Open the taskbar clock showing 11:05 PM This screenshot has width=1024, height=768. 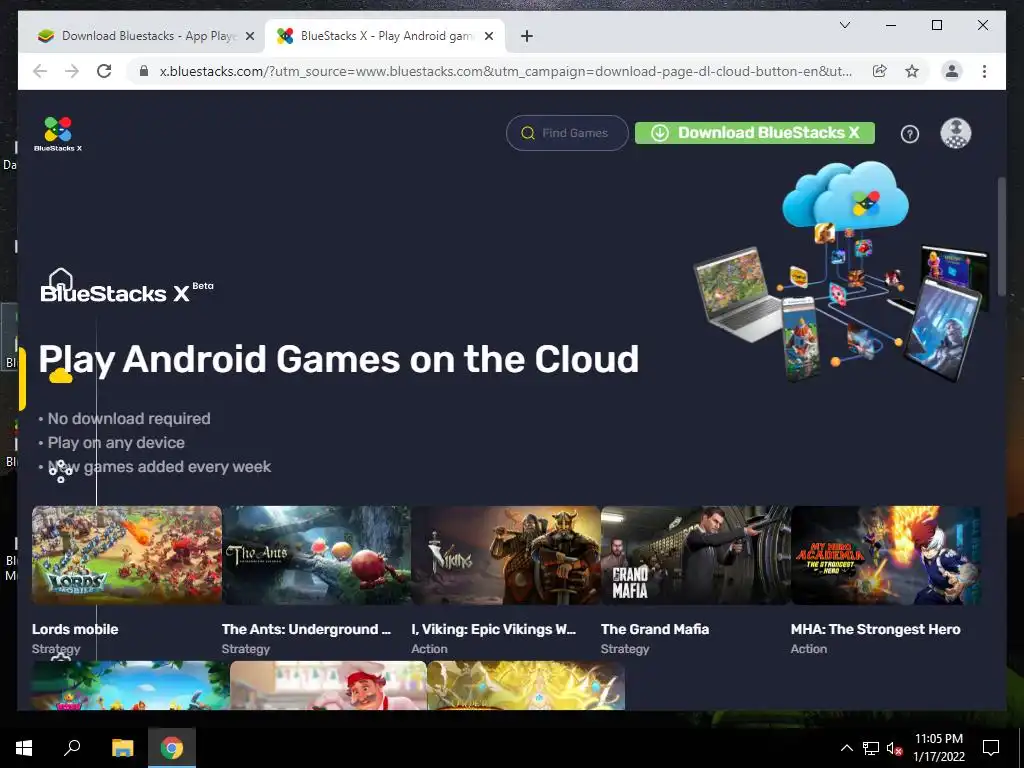[938, 748]
